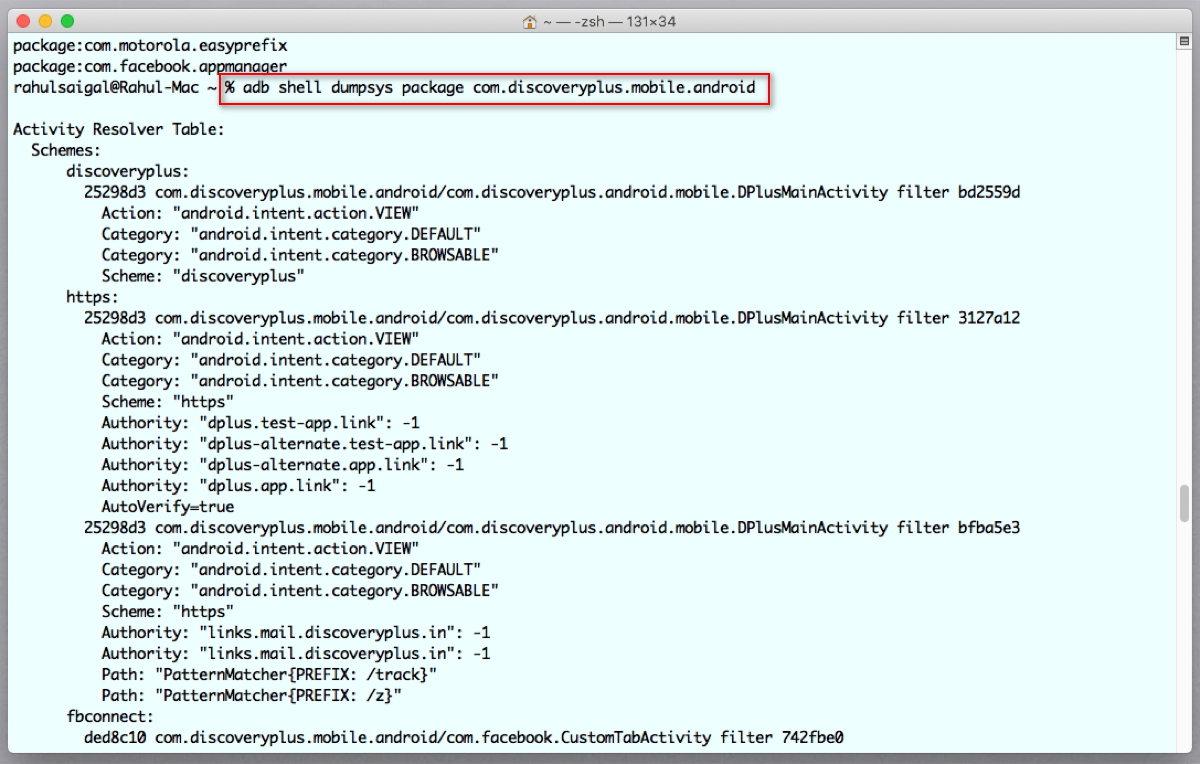Click the home folder icon in title bar
Screen dimensions: 1200x764
point(531,21)
